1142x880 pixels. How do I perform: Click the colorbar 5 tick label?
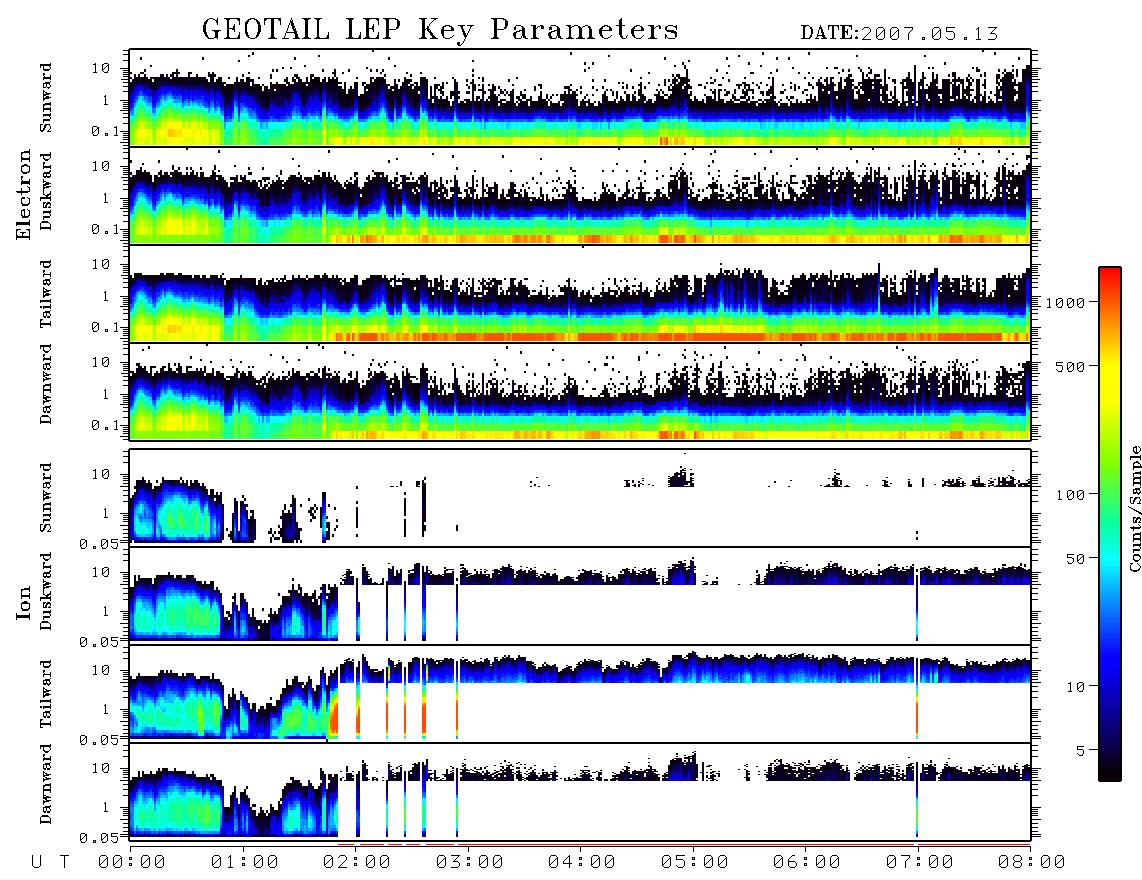click(x=1081, y=750)
